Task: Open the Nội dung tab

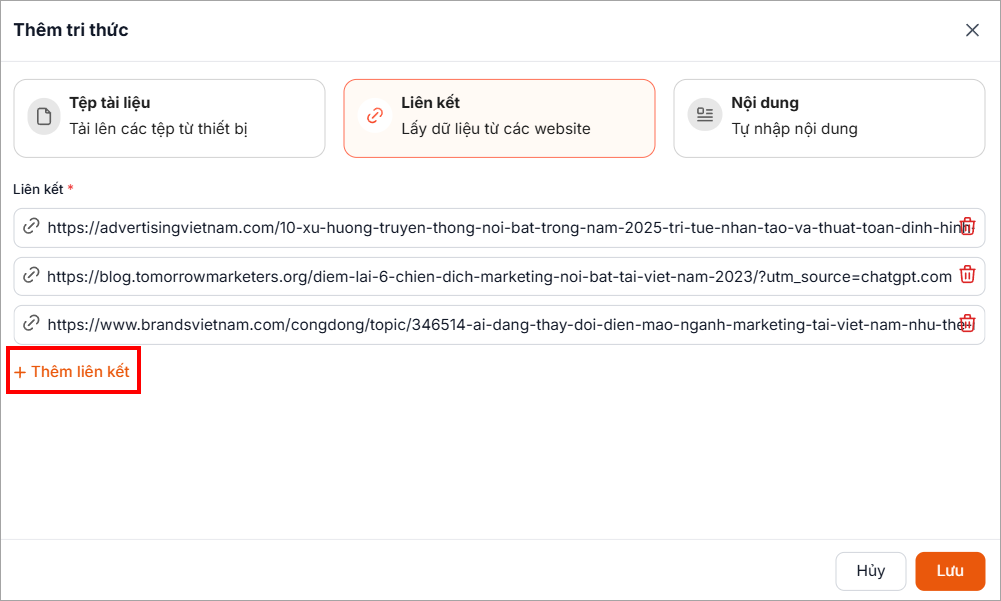Action: click(829, 118)
